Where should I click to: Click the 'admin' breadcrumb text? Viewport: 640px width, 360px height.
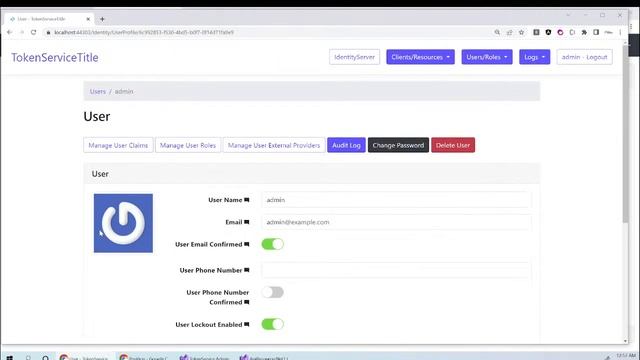pos(124,91)
